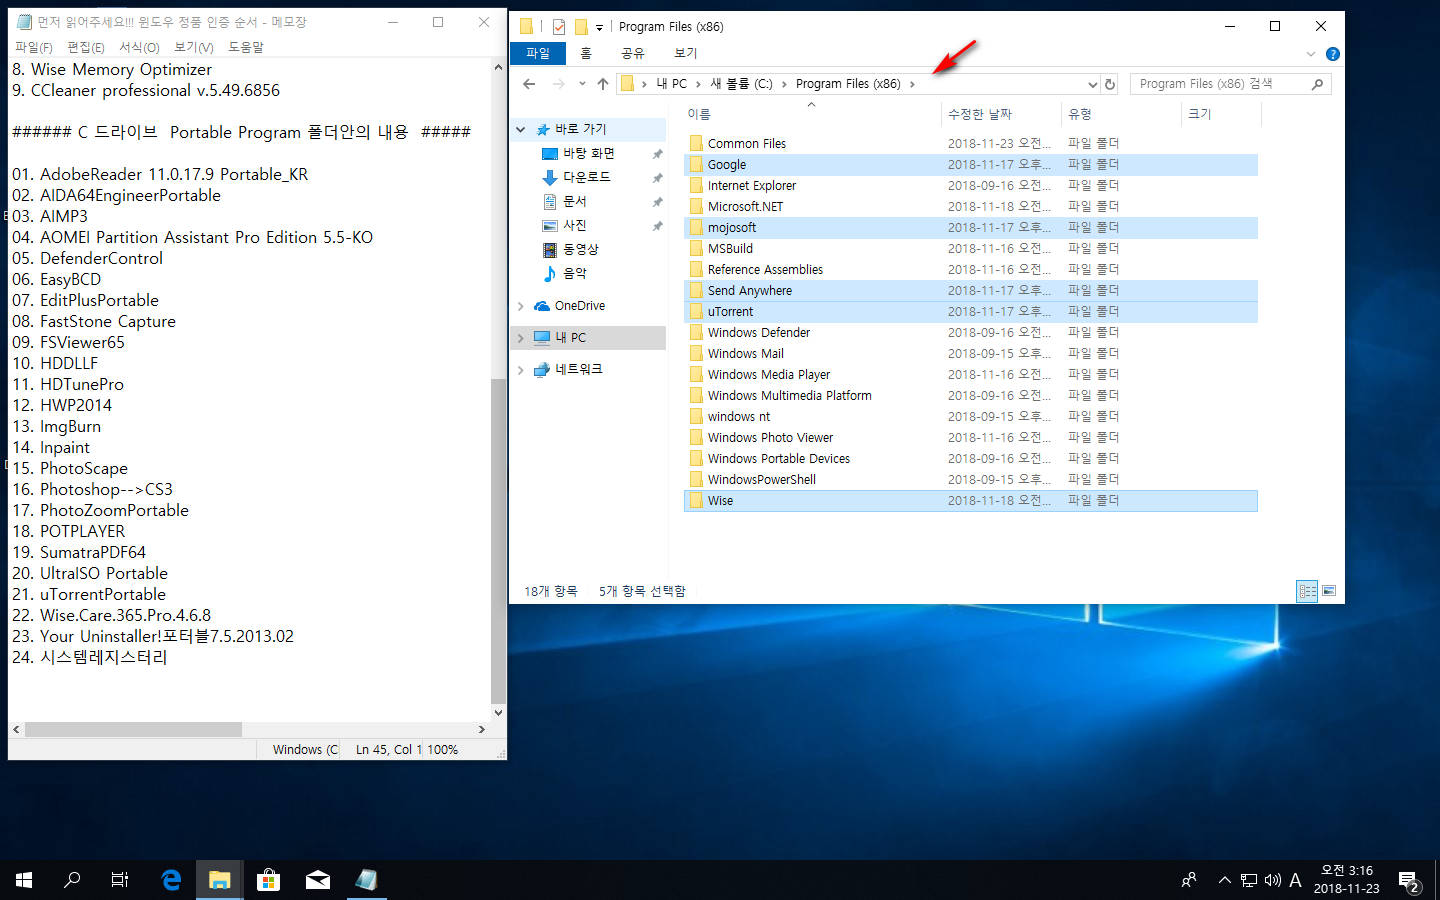Click Notepad vertical scrollbar thumb
The height and width of the screenshot is (900, 1440).
[x=498, y=541]
